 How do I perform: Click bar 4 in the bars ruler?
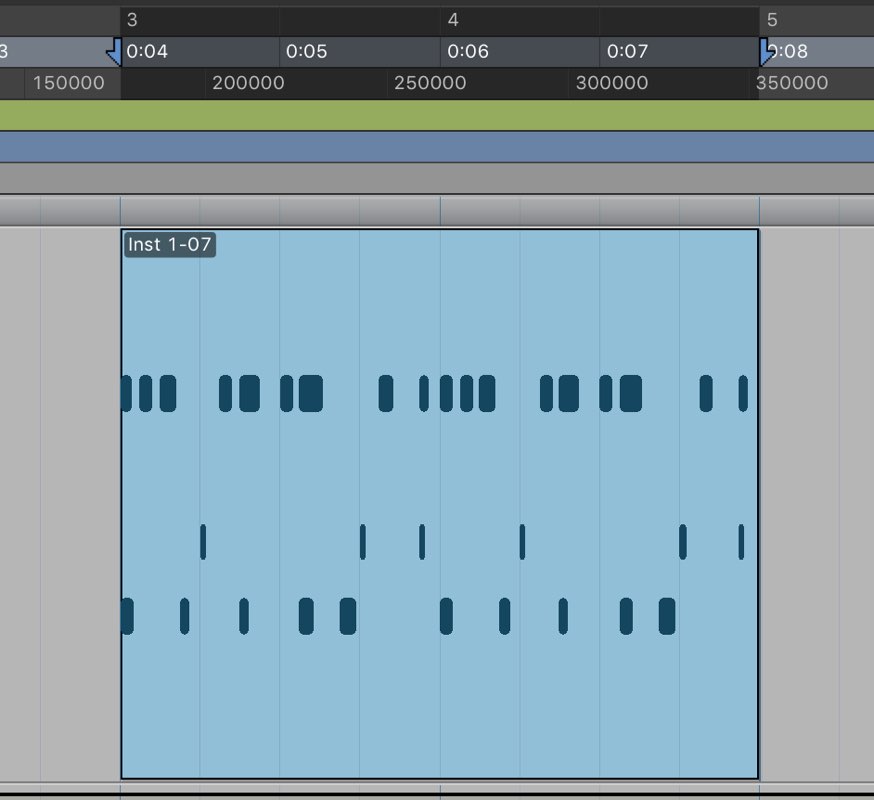(x=453, y=20)
